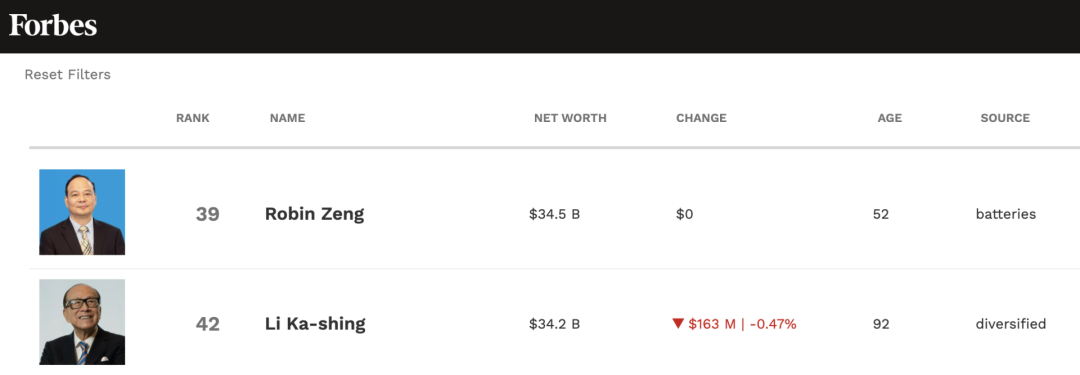Click the Reset Filters link
The image size is (1080, 375).
[68, 74]
